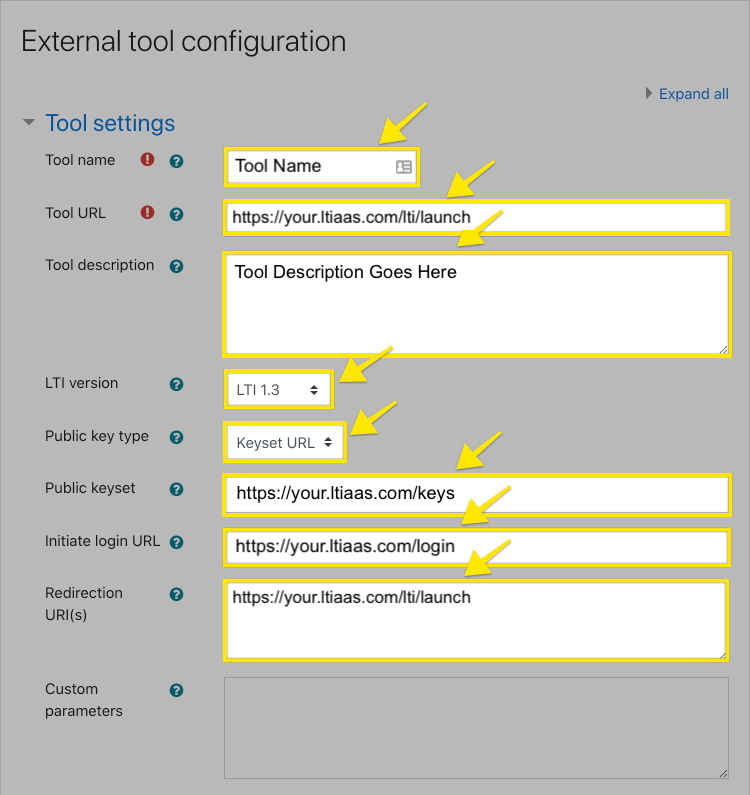
Task: Open help for Tool URL
Action: point(176,214)
